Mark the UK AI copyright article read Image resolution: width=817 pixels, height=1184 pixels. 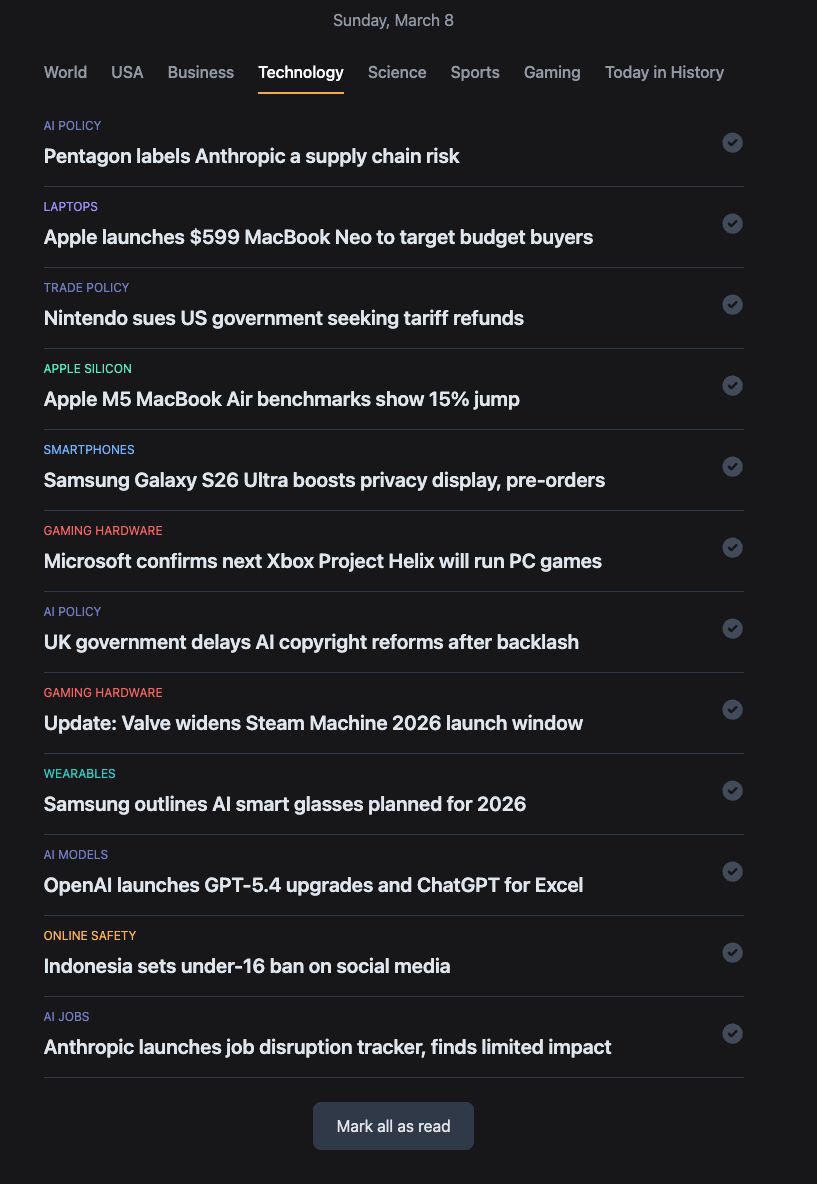(733, 629)
